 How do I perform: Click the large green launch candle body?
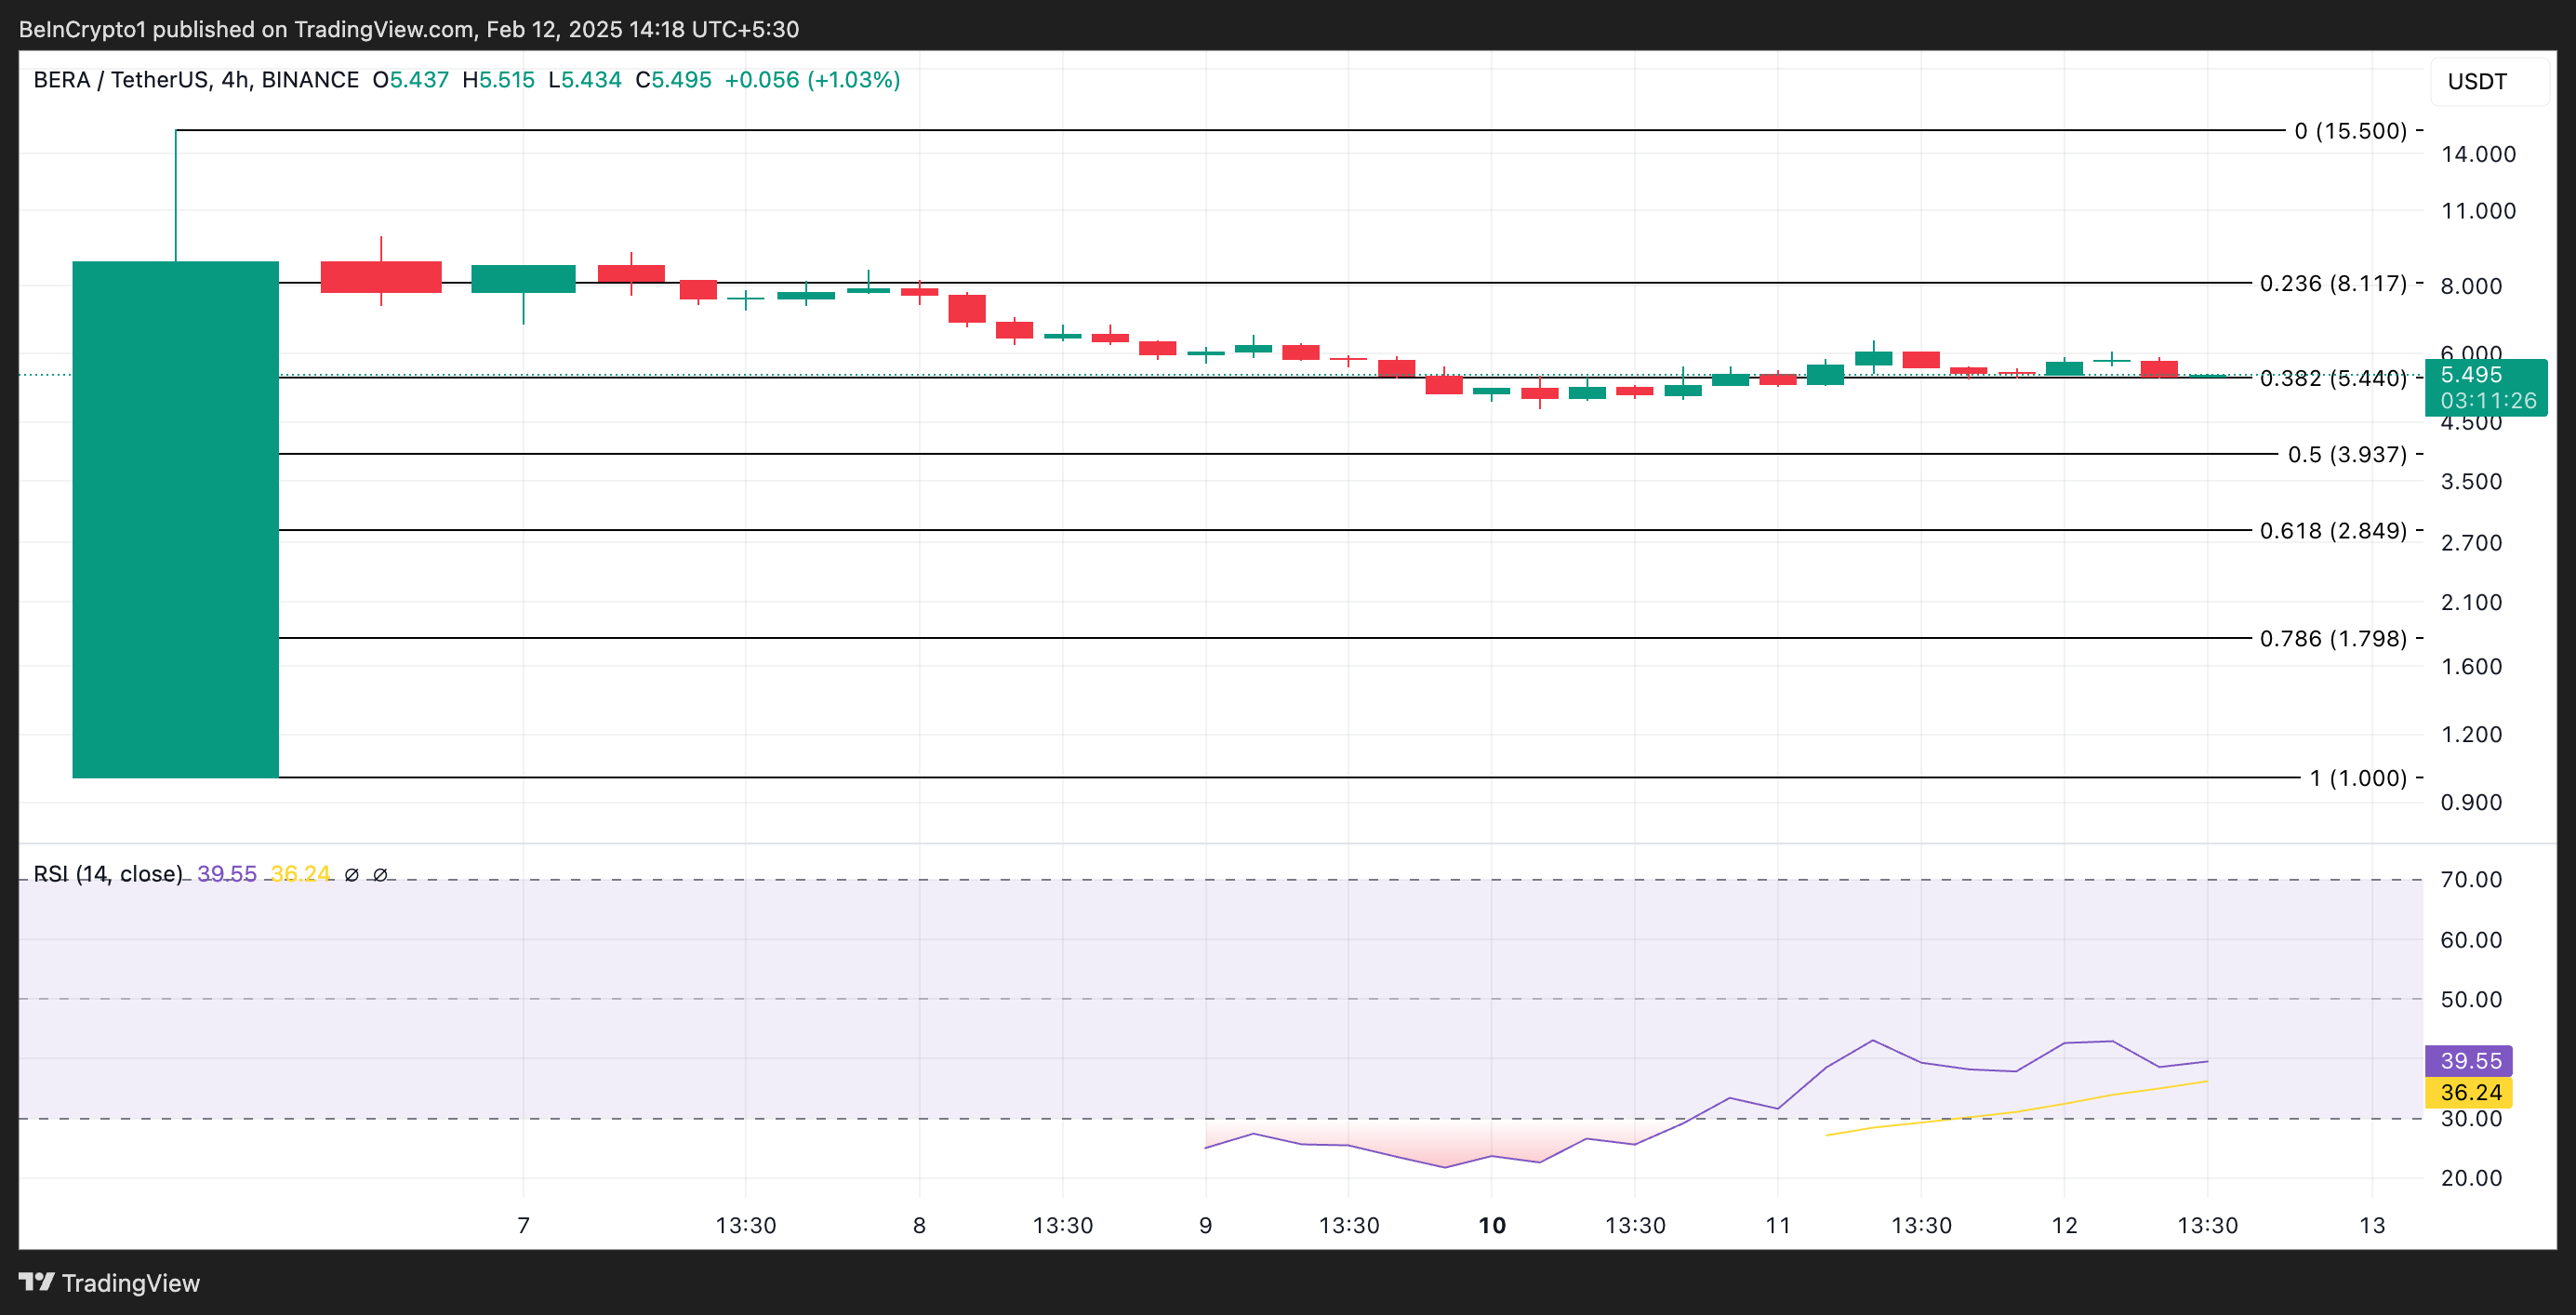point(175,520)
